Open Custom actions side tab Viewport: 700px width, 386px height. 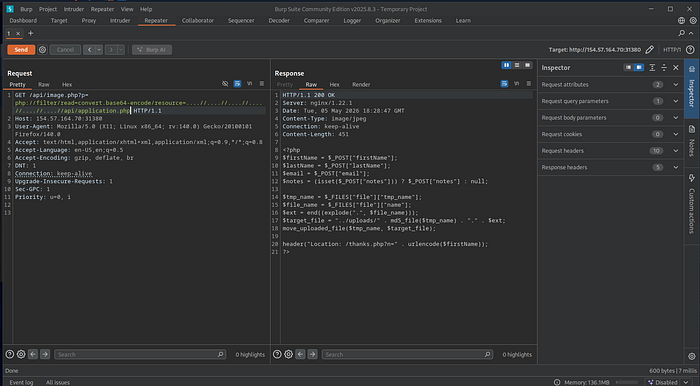[x=692, y=207]
